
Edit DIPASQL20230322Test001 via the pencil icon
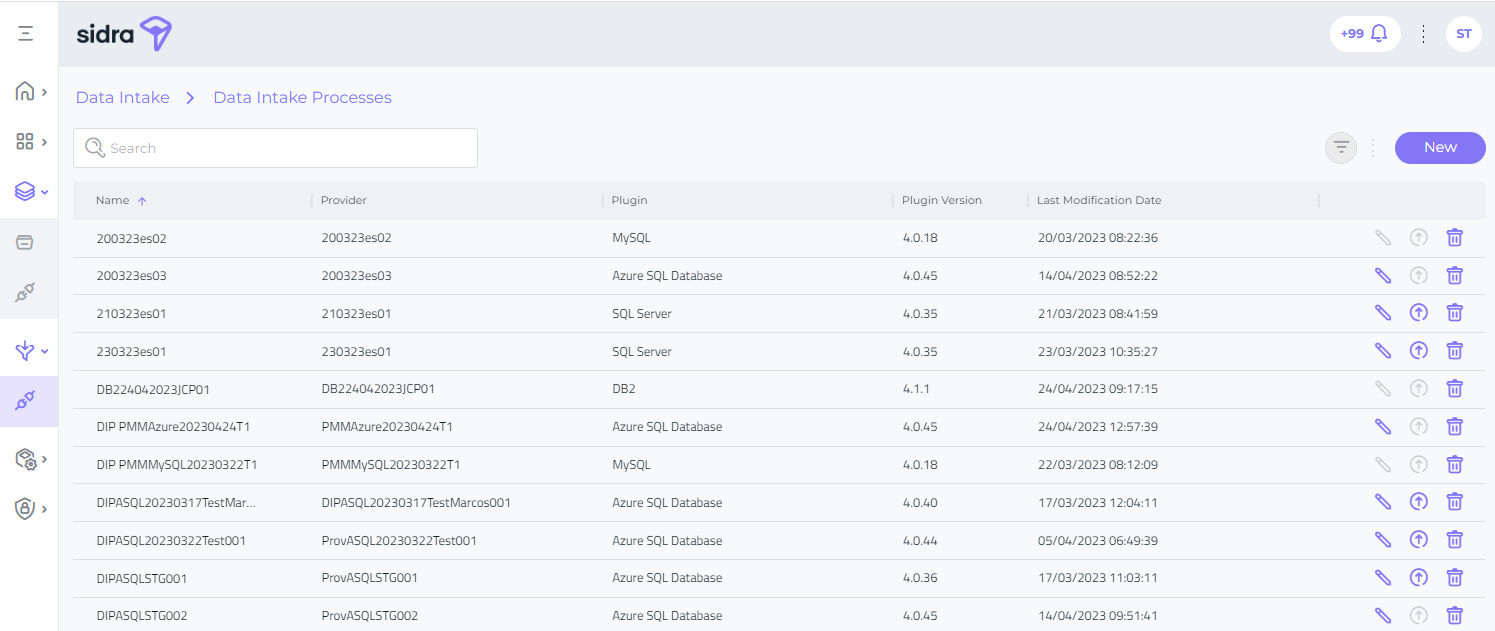[x=1383, y=540]
